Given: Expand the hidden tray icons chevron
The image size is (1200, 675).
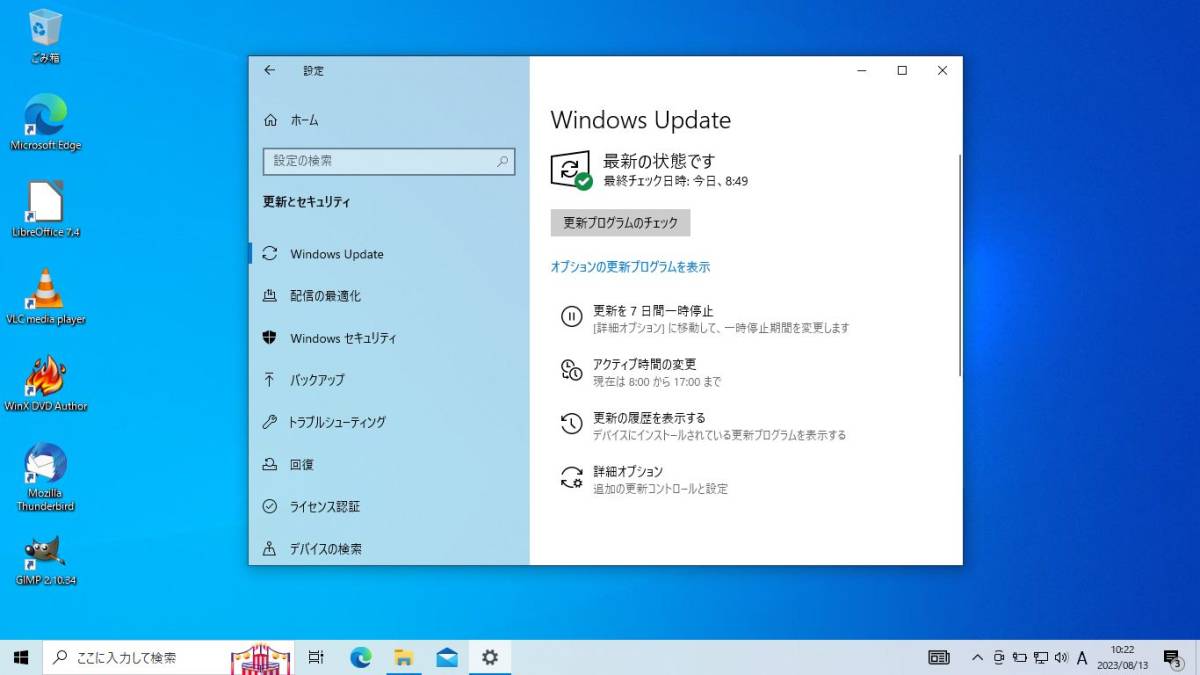Looking at the screenshot, I should (977, 657).
